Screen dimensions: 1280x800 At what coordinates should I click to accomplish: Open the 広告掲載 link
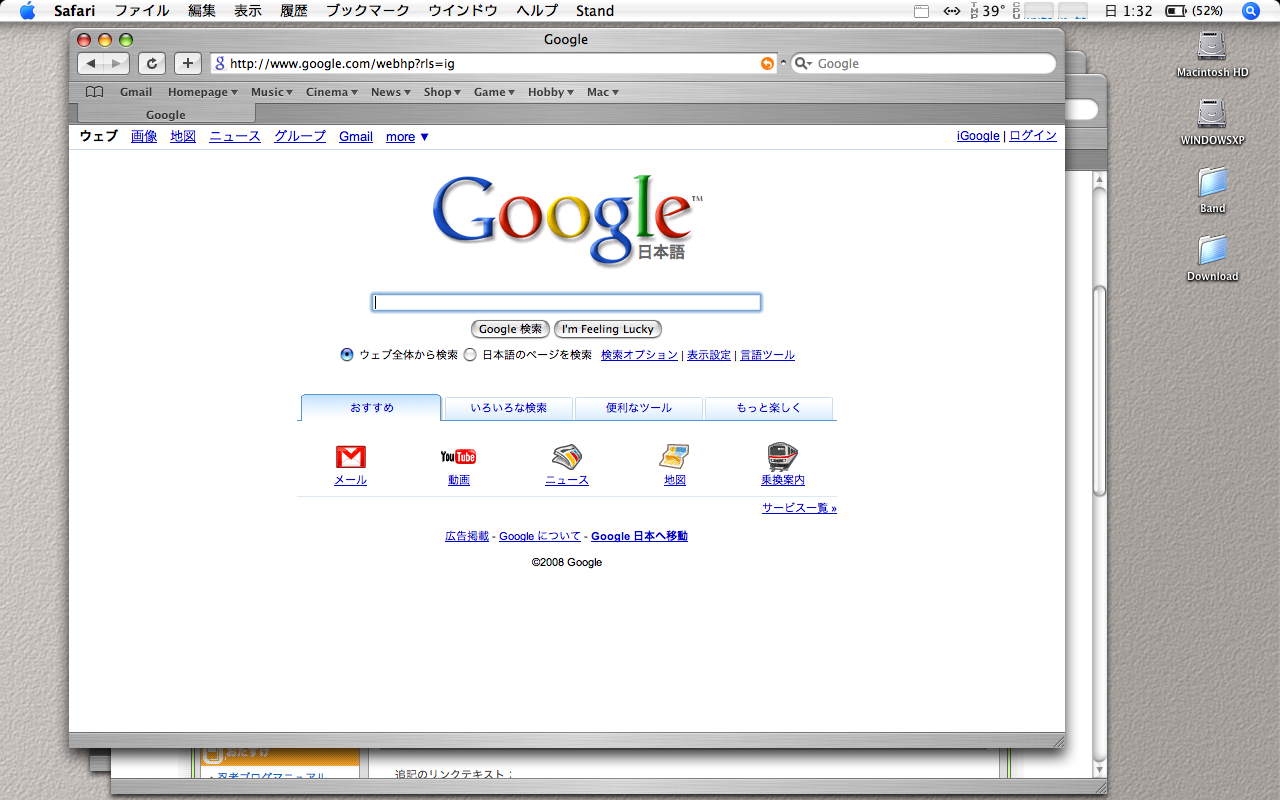[x=467, y=536]
